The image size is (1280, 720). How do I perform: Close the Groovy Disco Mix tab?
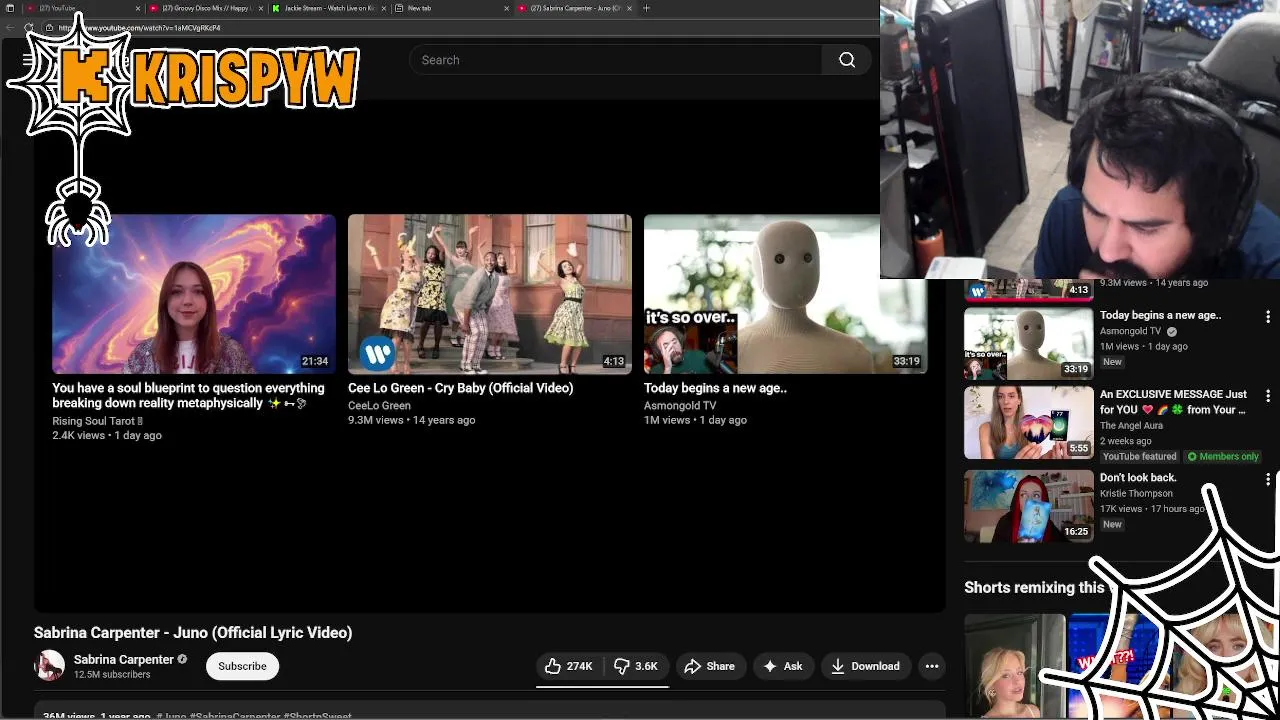(261, 8)
